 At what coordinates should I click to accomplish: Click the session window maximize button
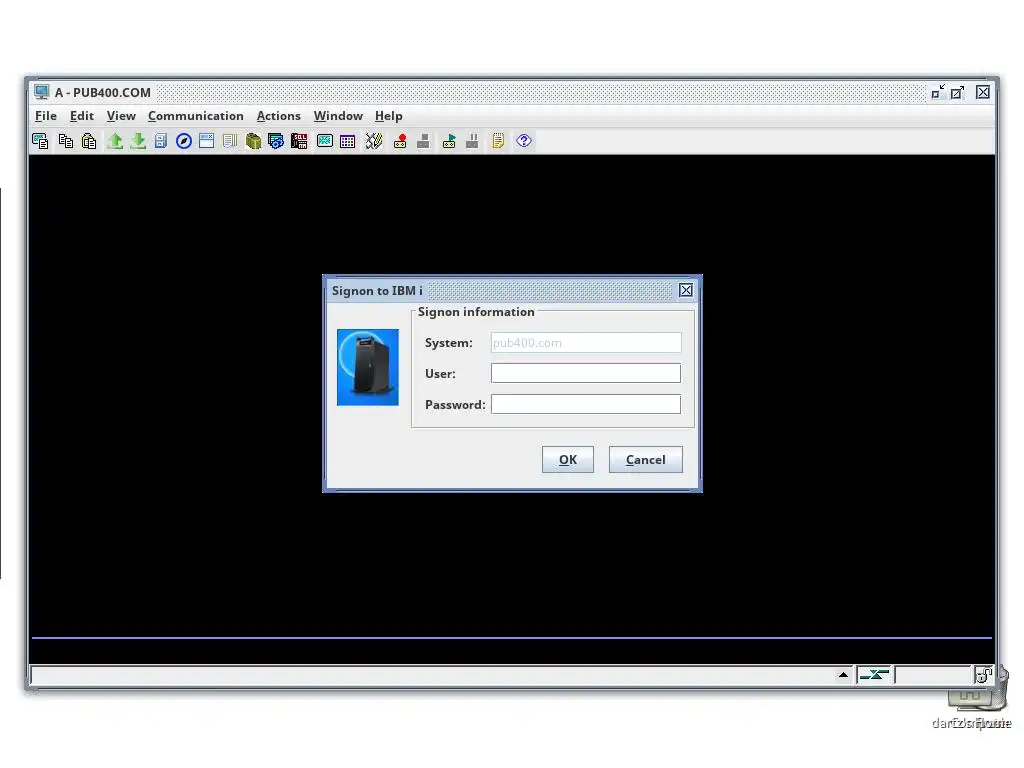point(957,92)
